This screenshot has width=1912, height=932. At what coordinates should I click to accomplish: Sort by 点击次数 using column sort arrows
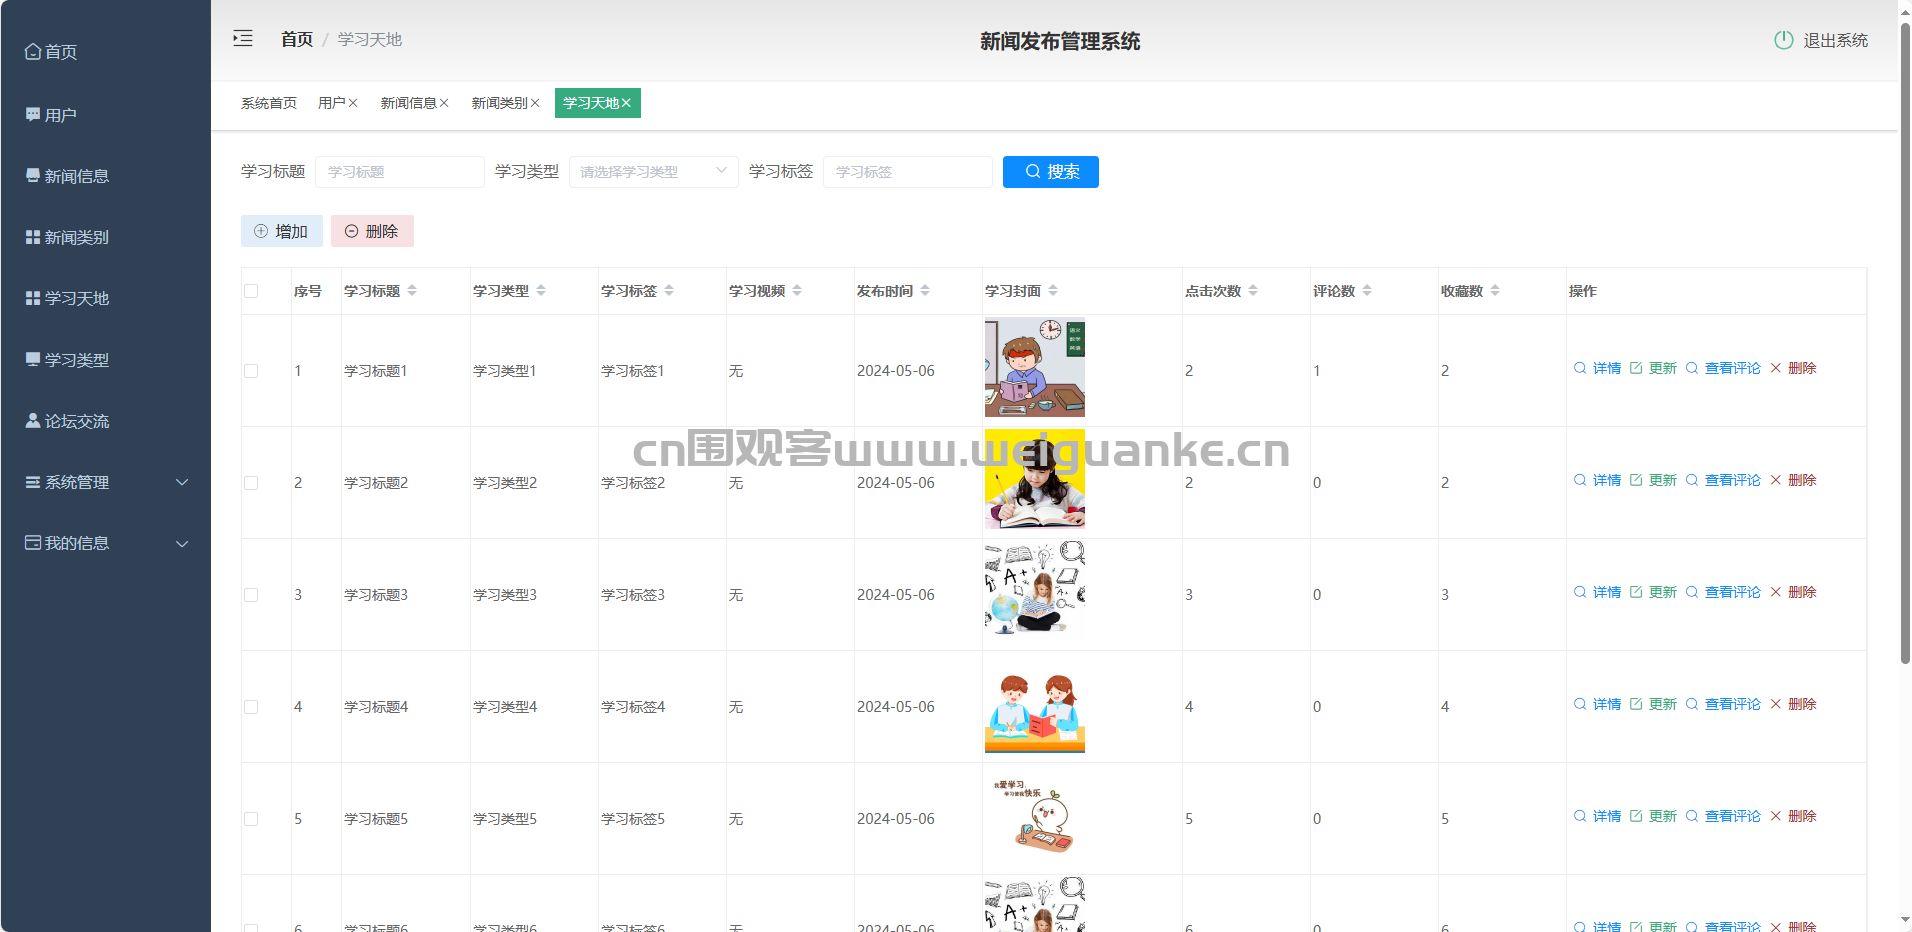[1253, 291]
